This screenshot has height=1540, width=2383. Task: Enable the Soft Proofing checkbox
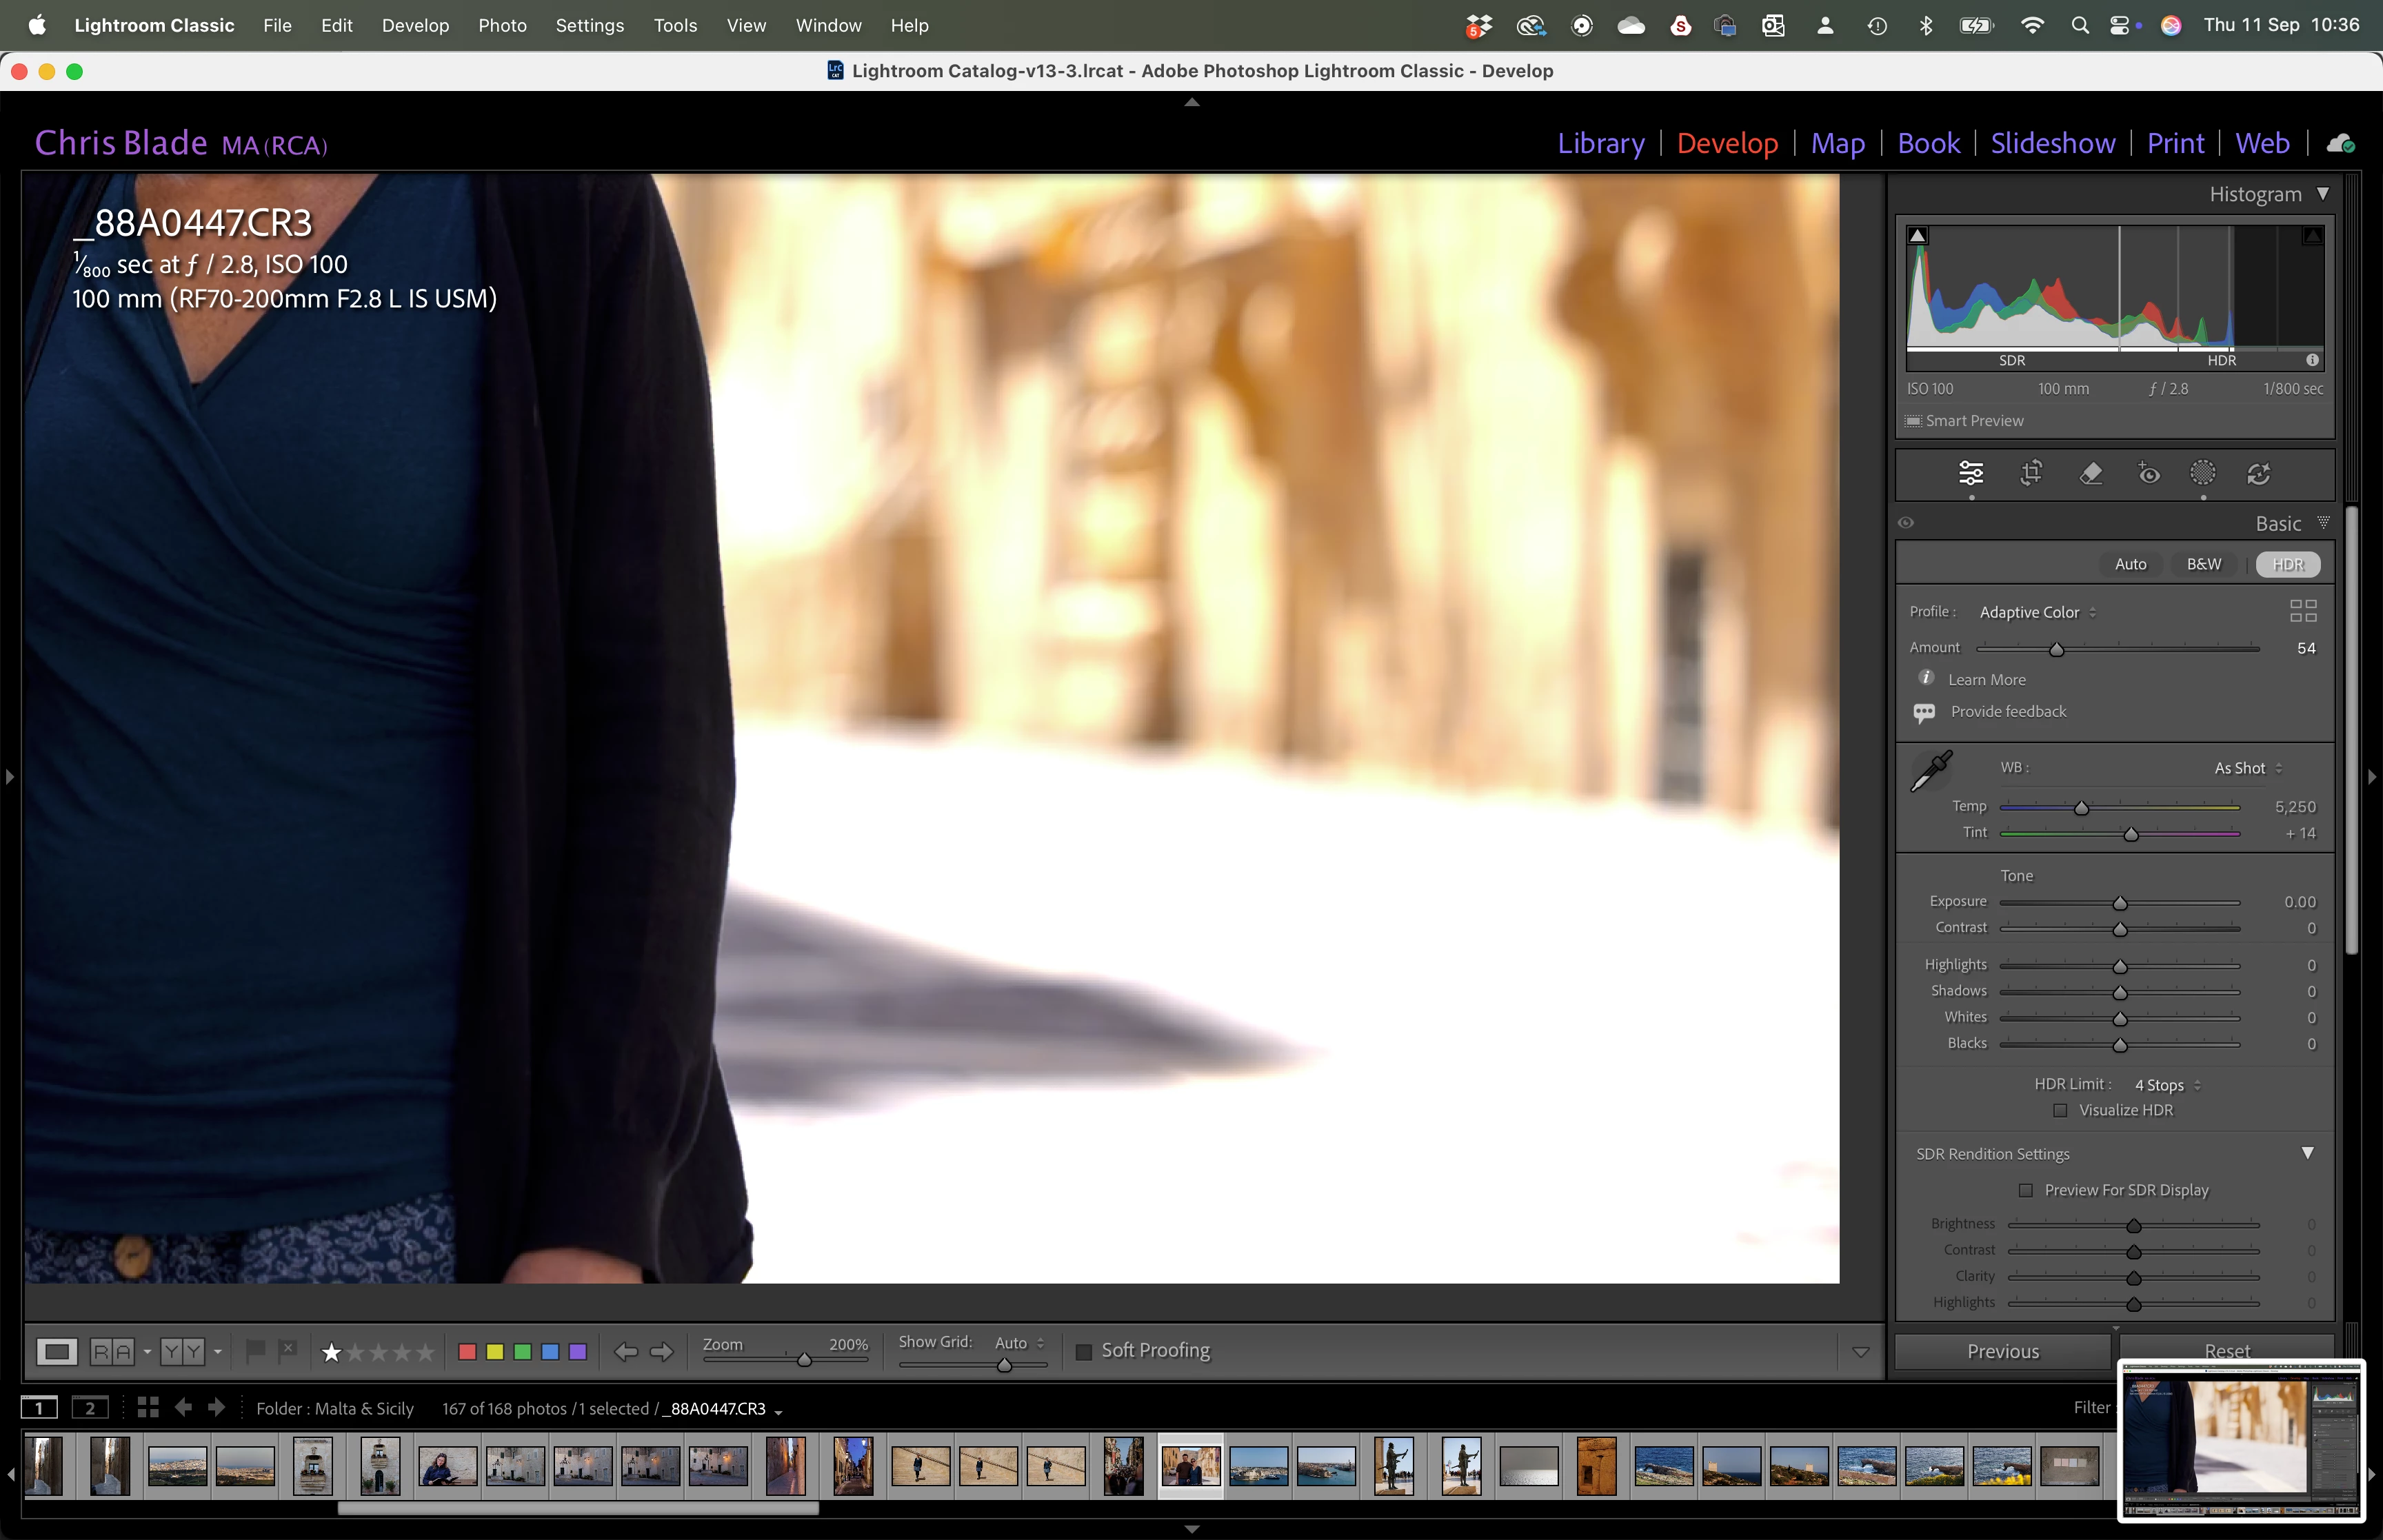pos(1083,1352)
